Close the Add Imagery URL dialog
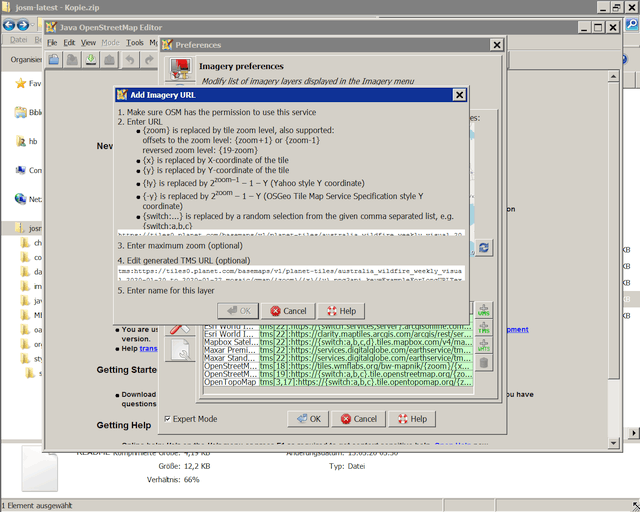The width and height of the screenshot is (640, 512). 459,95
